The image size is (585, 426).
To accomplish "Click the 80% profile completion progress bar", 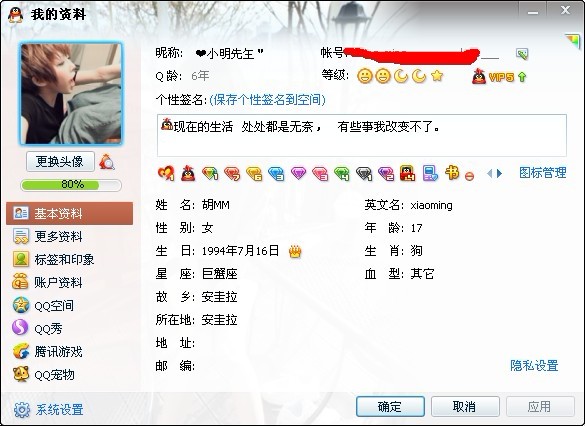I will pyautogui.click(x=71, y=185).
